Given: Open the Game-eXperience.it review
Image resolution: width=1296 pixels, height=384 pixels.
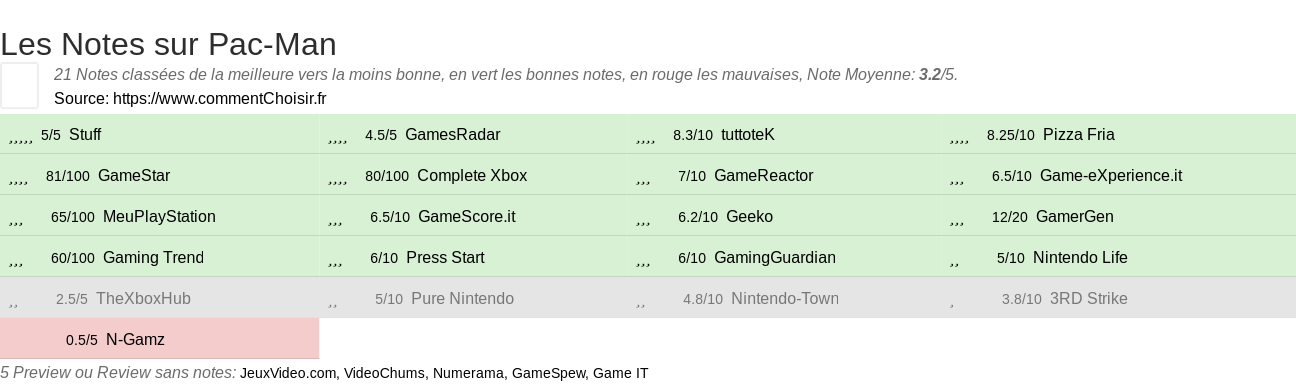Looking at the screenshot, I should click(x=1110, y=176).
